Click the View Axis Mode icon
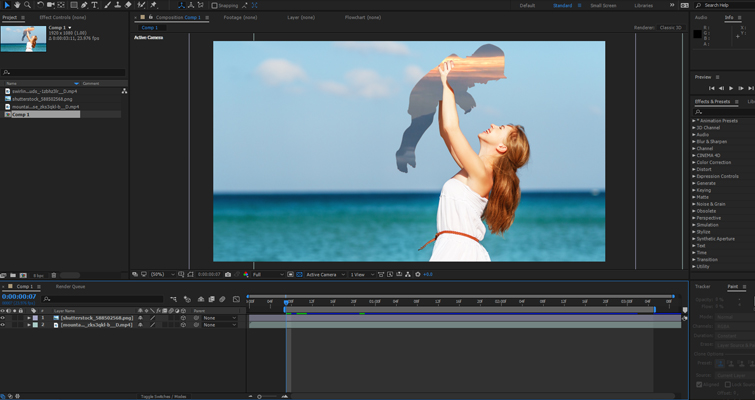Viewport: 755px width, 400px height. pos(201,5)
